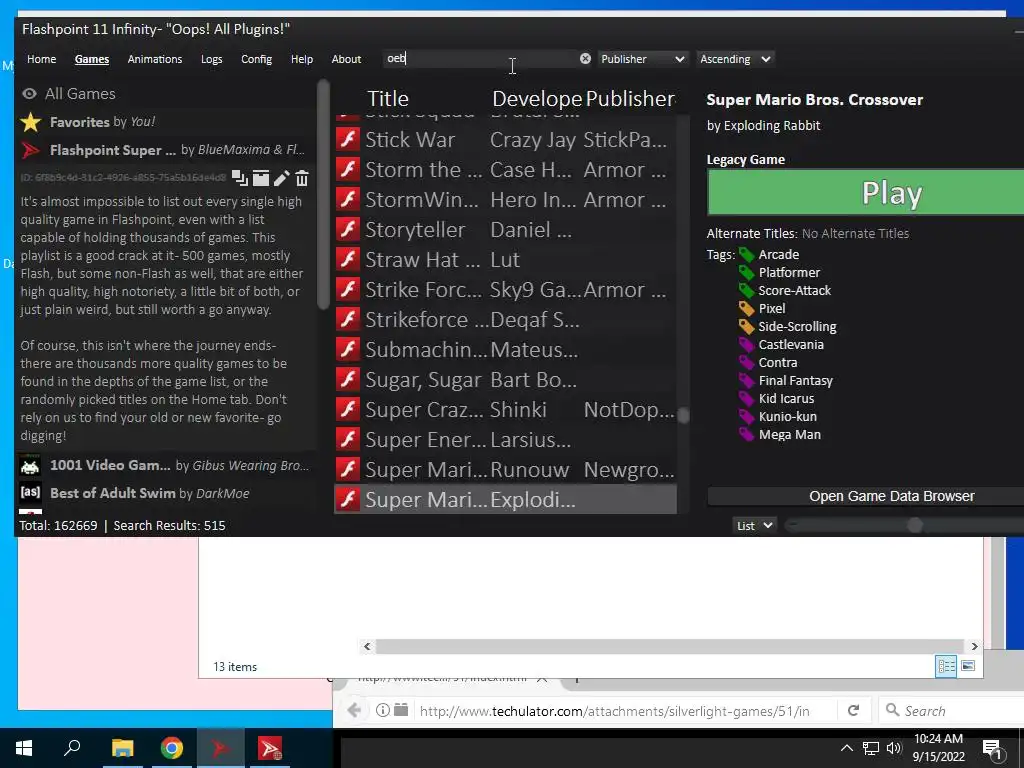Click the delete playlist trash icon

(x=302, y=178)
